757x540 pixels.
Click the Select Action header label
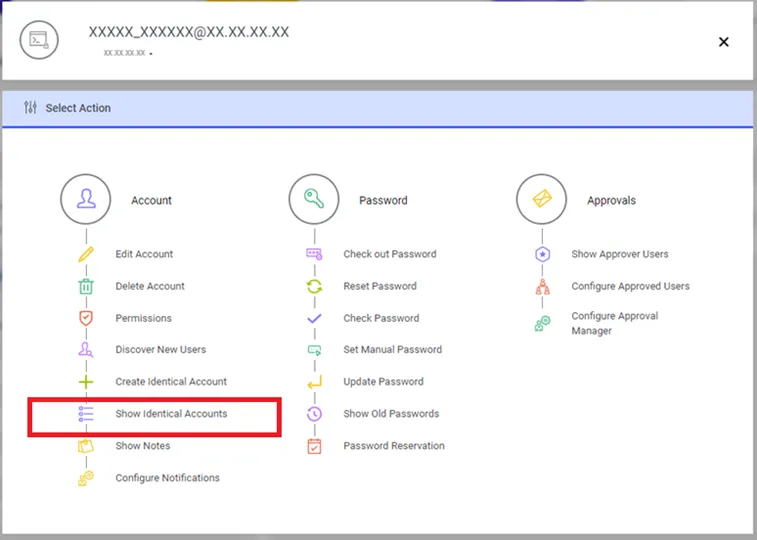(78, 108)
